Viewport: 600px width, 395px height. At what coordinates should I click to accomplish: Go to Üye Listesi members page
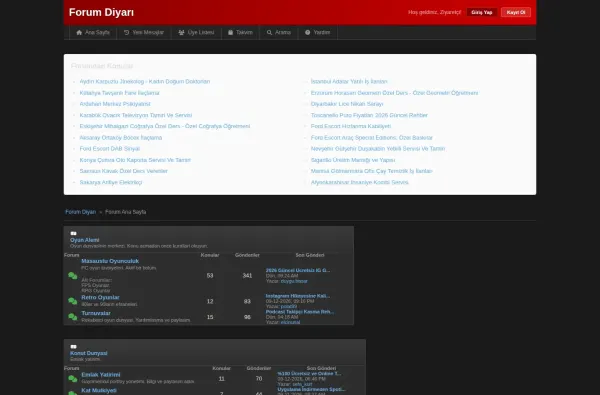tap(196, 33)
